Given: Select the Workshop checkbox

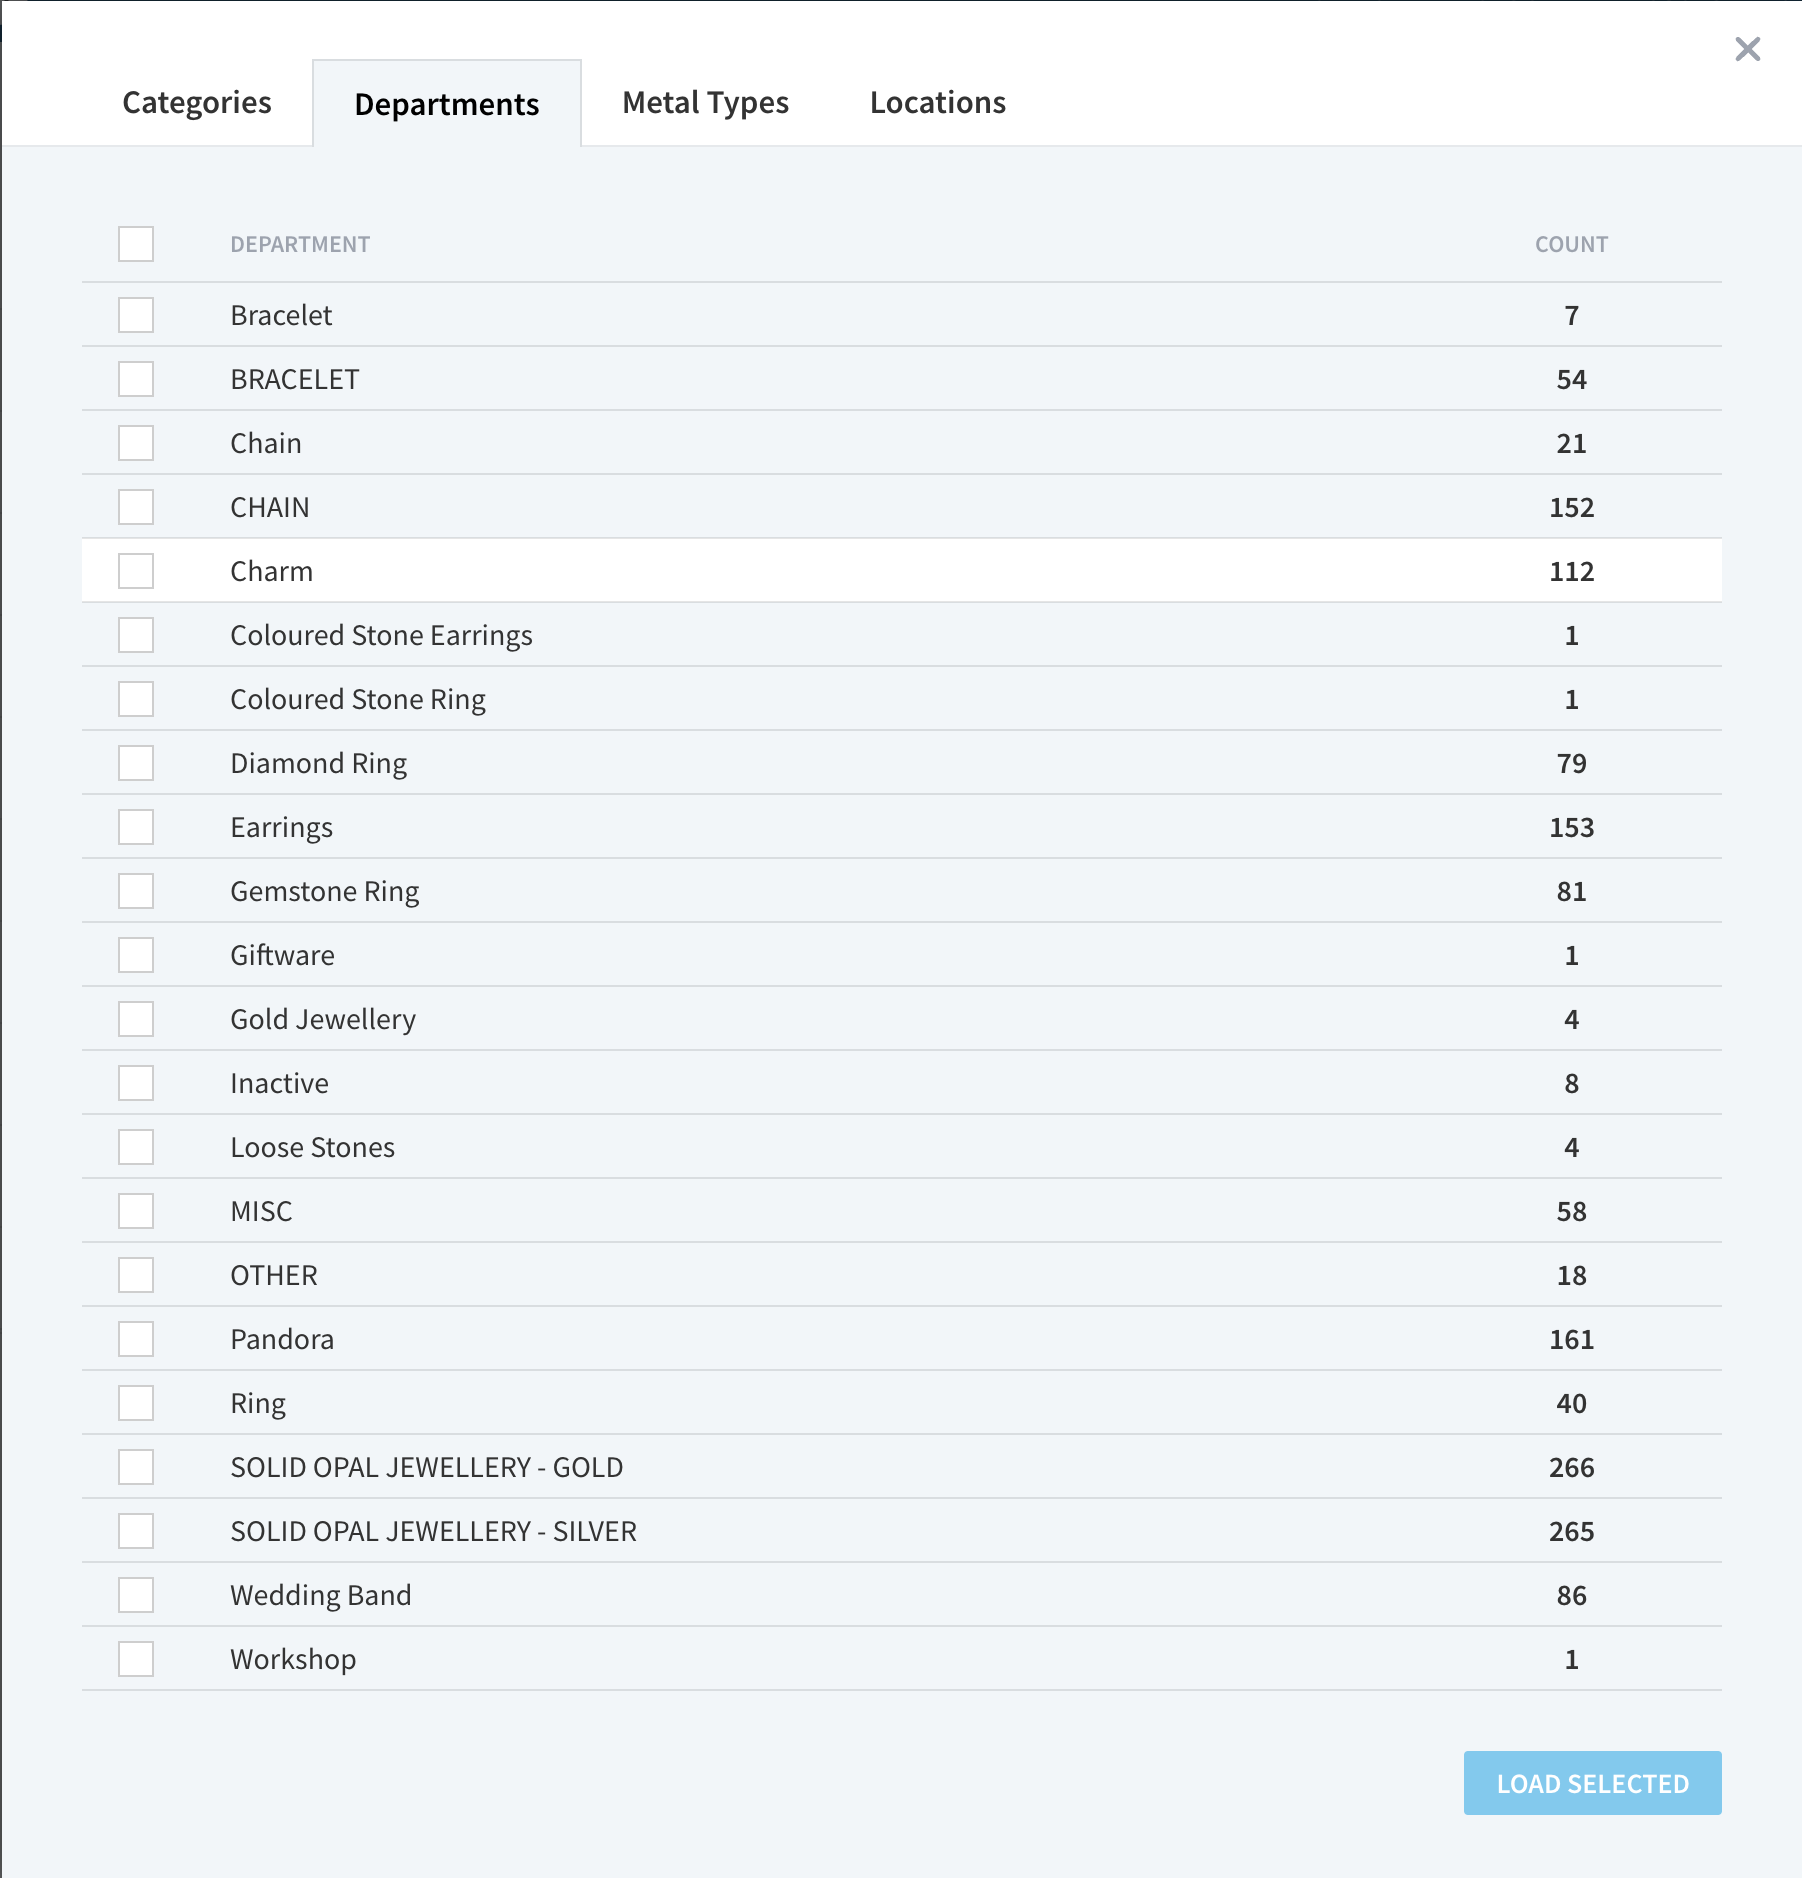Looking at the screenshot, I should (x=136, y=1659).
